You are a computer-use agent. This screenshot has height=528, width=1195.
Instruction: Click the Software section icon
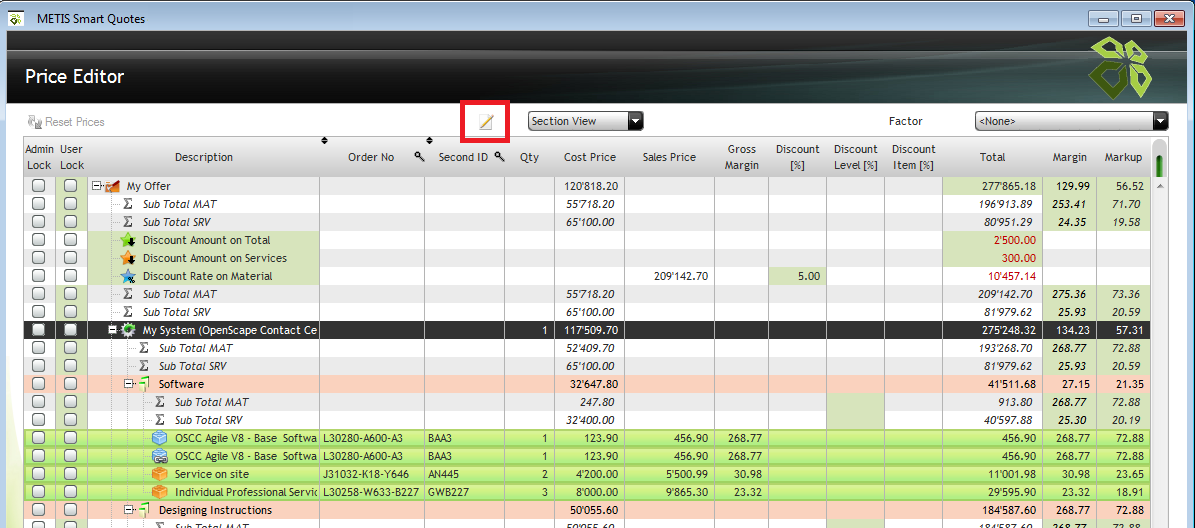point(145,384)
